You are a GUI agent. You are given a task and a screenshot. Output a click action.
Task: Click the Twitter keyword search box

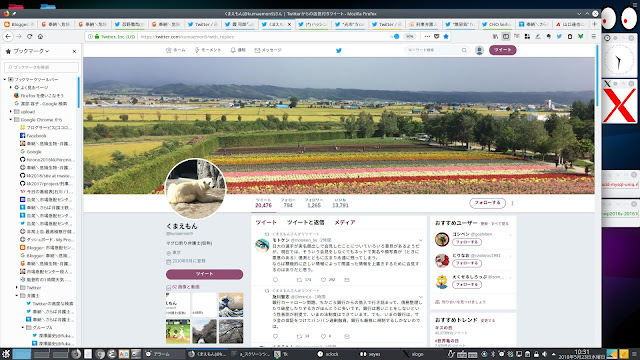click(x=436, y=50)
